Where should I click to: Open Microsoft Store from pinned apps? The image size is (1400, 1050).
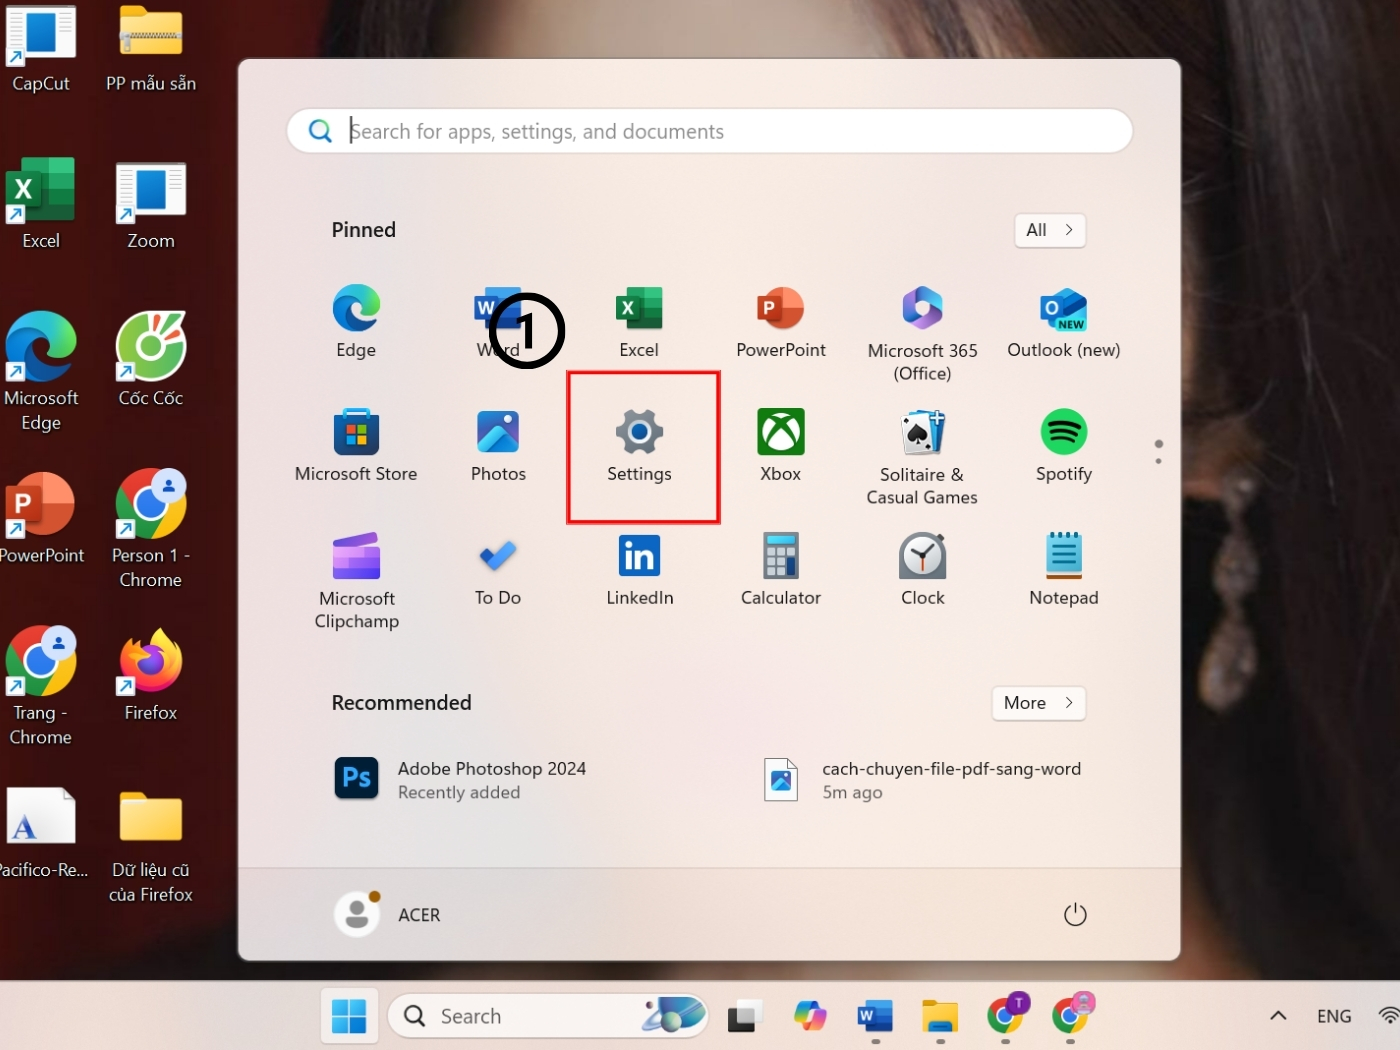[356, 446]
